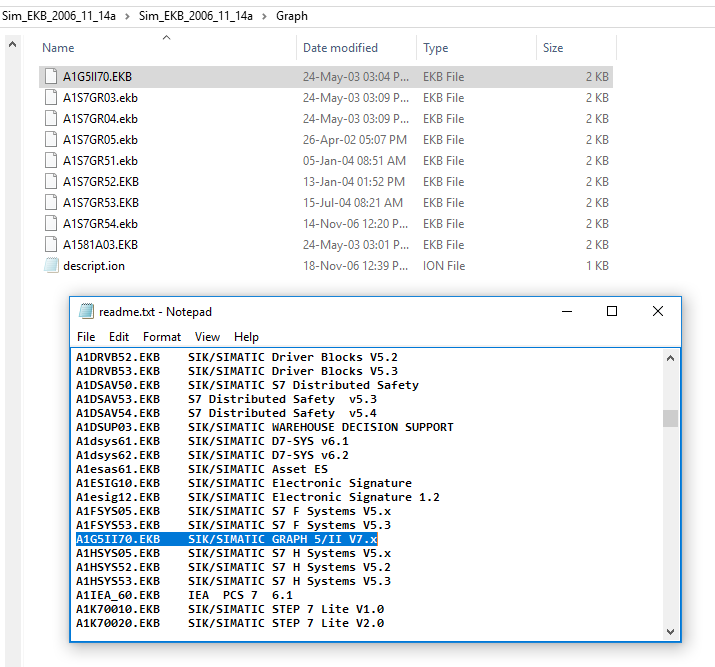The height and width of the screenshot is (667, 715).
Task: Click date 13-Jan-04 01:52 PM
Action: (x=354, y=181)
